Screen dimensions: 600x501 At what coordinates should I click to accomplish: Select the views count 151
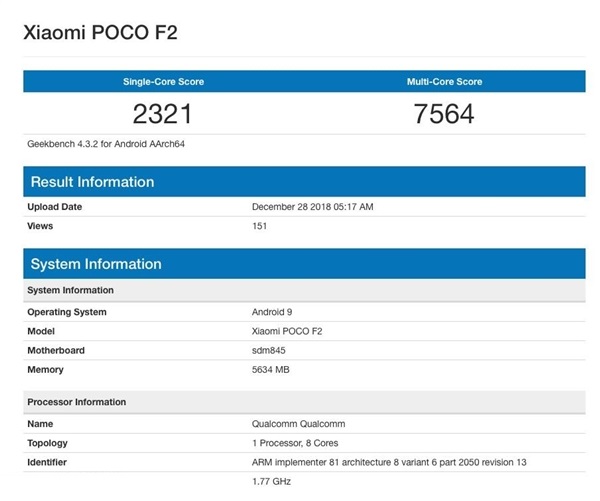pos(259,226)
